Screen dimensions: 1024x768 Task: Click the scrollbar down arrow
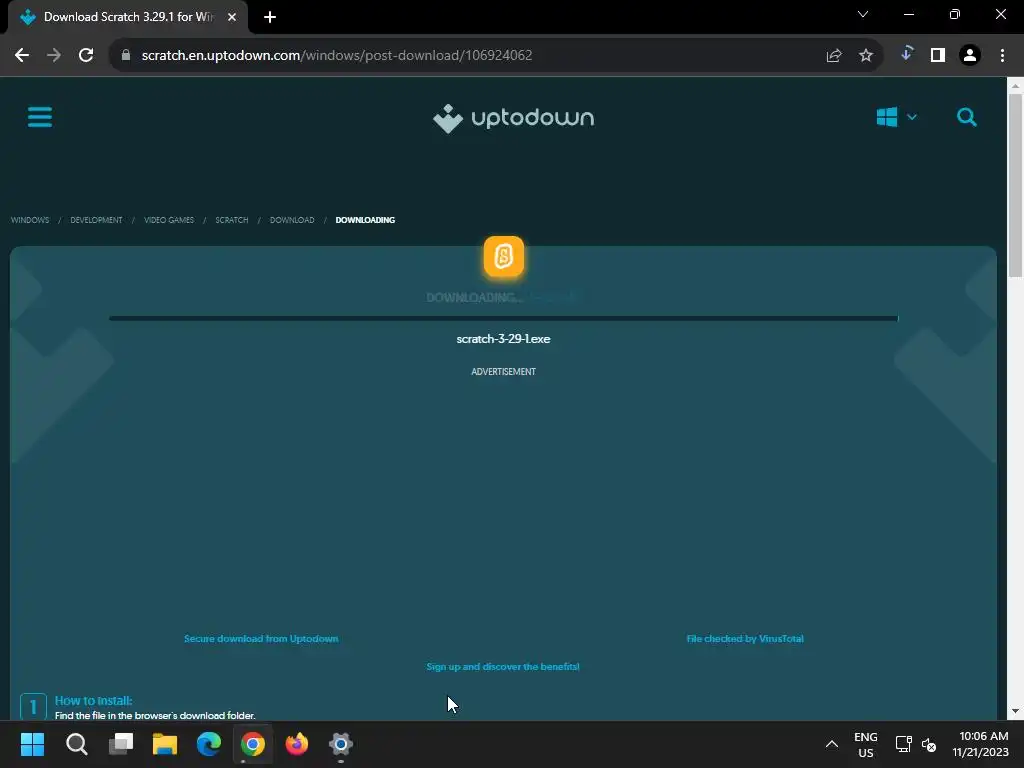click(1015, 711)
